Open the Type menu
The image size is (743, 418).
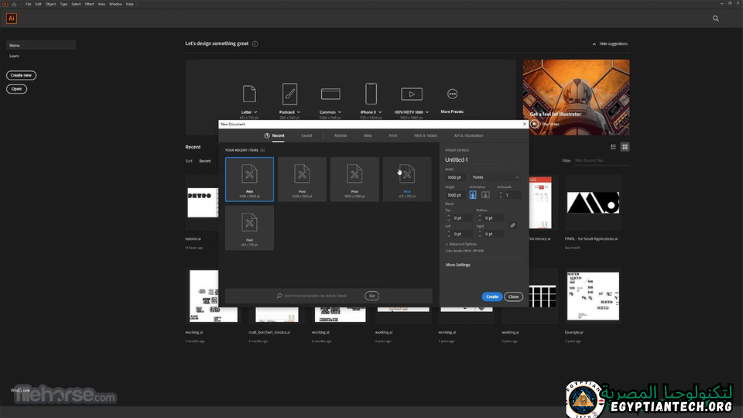click(63, 4)
